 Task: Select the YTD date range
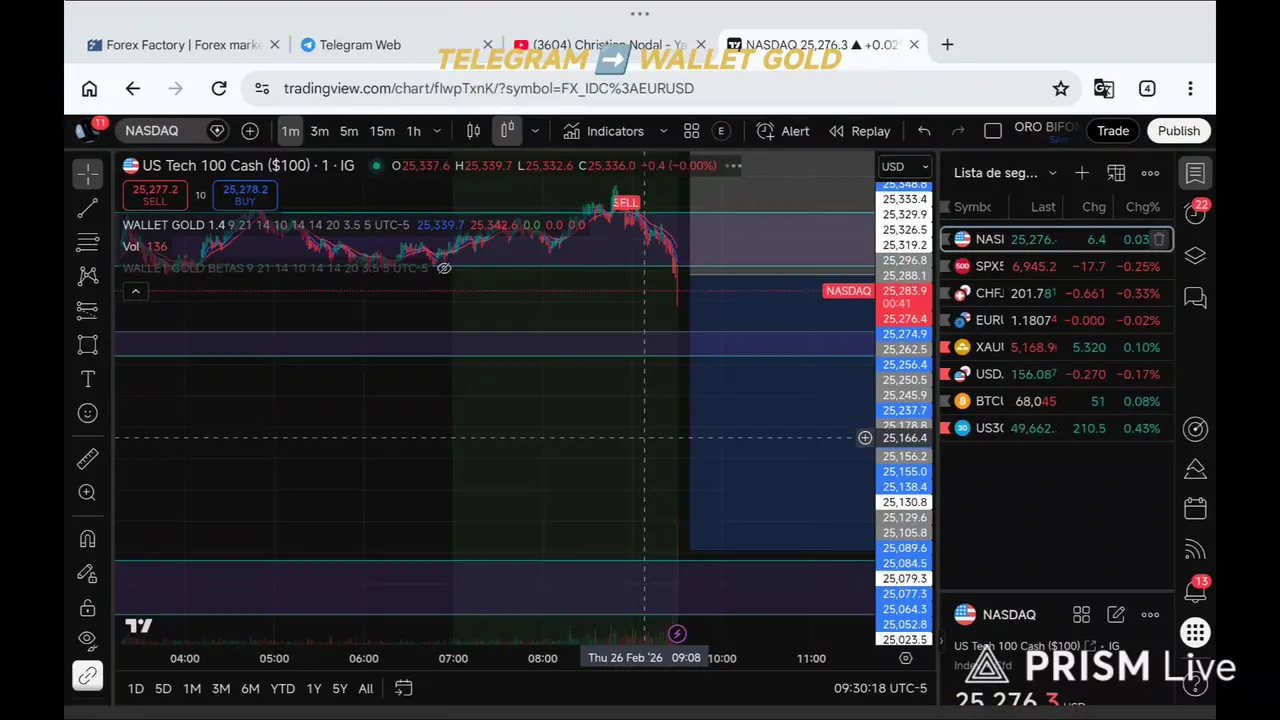[283, 688]
